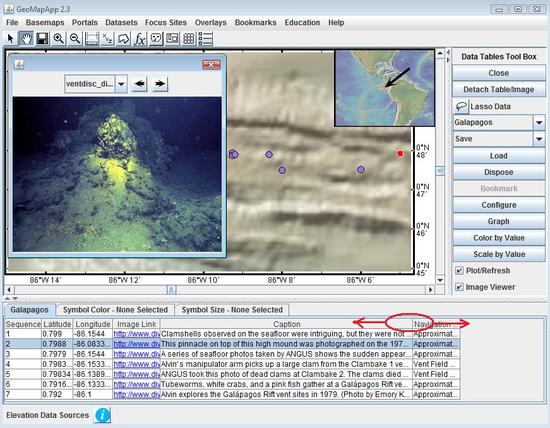Select the zoom out magnifier tool
550x428 pixels.
point(75,38)
